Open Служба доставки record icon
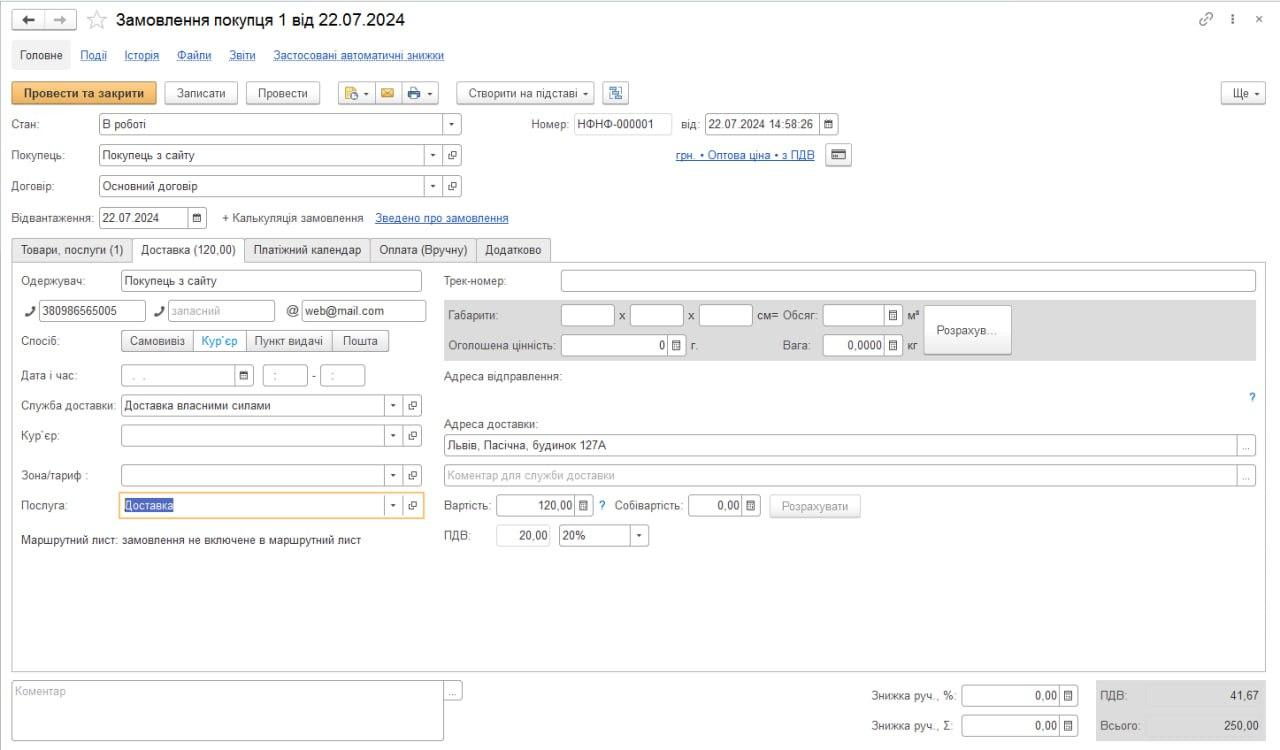The width and height of the screenshot is (1280, 750). pos(413,406)
